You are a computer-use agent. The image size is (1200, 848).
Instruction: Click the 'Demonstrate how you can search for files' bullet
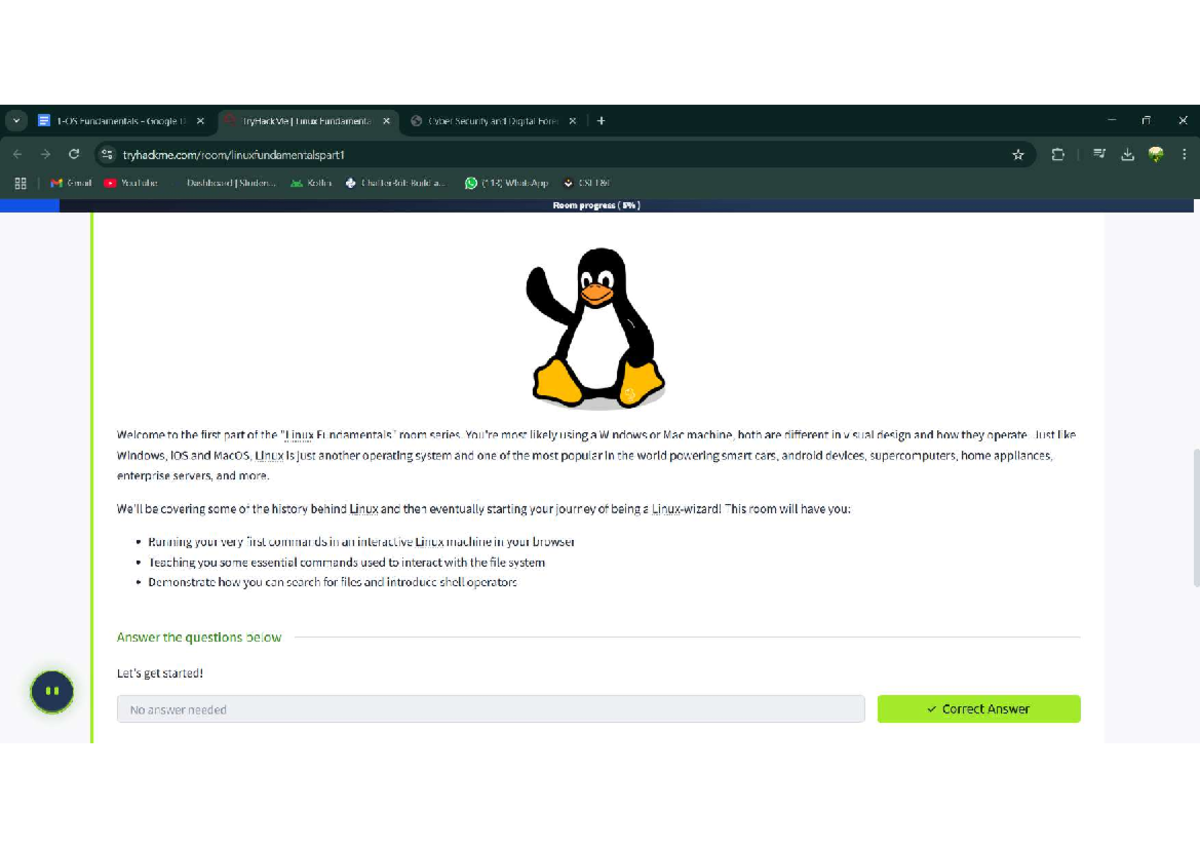(332, 582)
